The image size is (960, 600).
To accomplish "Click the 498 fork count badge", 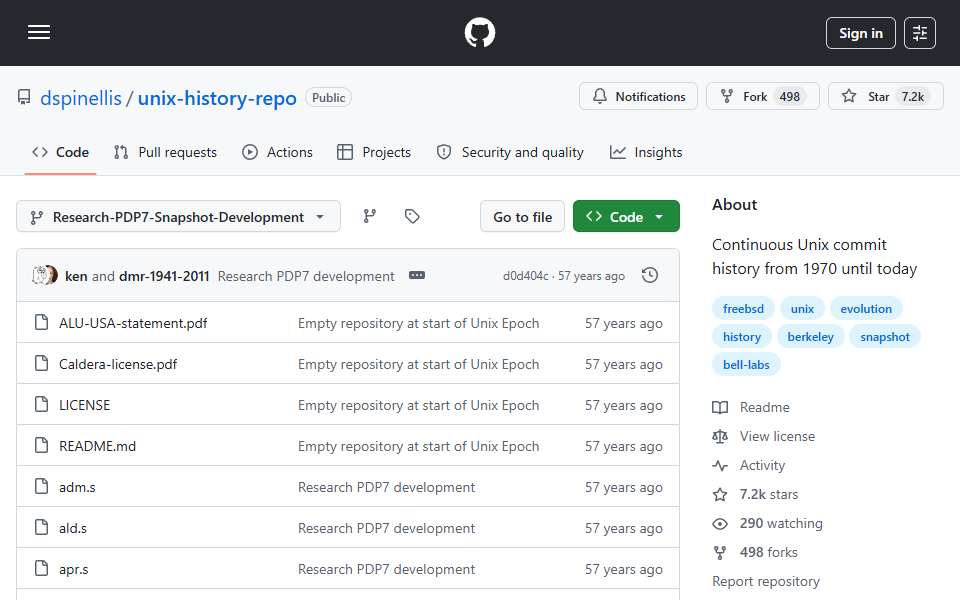I will 789,97.
